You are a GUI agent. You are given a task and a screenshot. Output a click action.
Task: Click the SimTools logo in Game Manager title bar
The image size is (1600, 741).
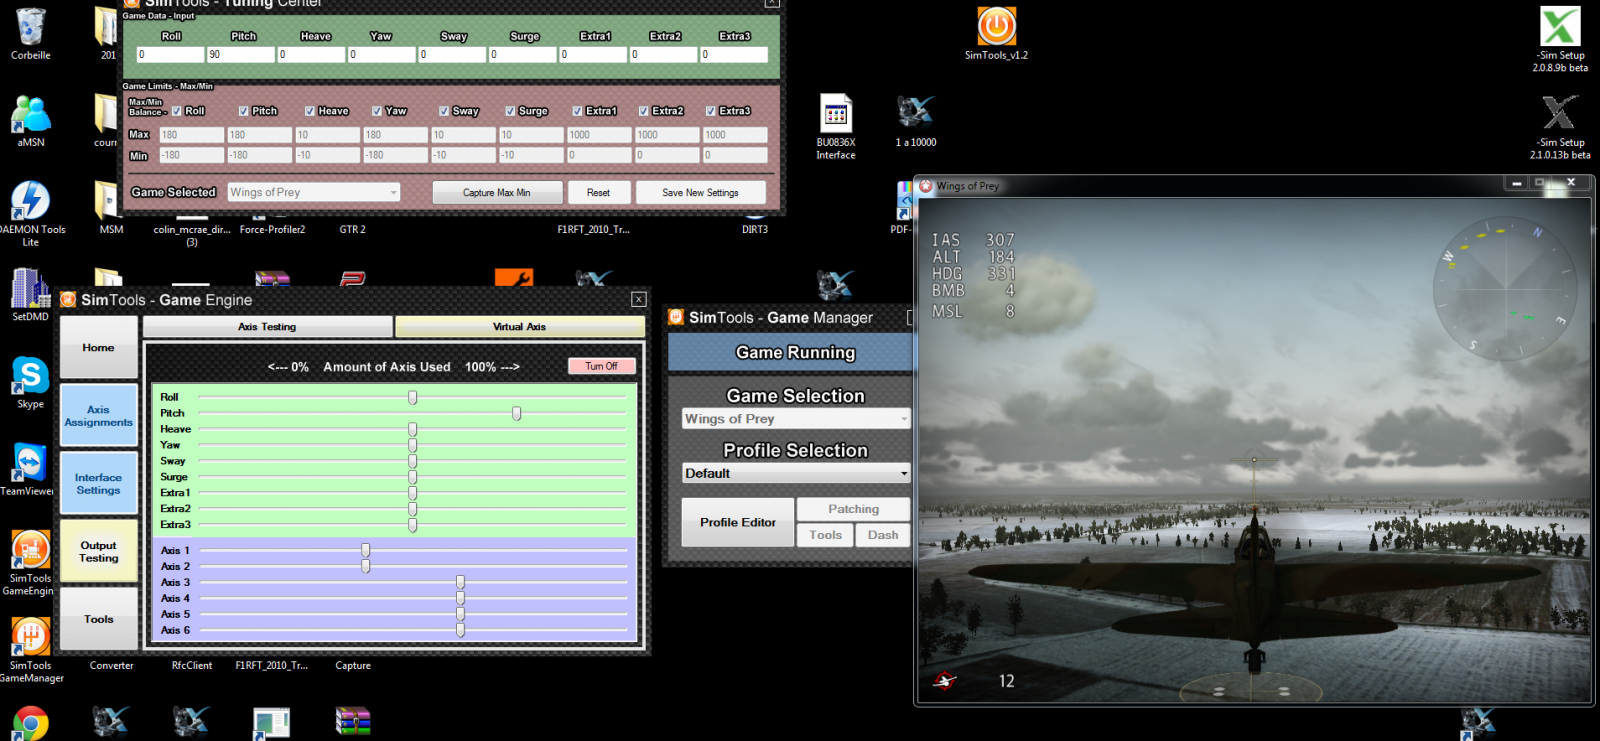676,317
